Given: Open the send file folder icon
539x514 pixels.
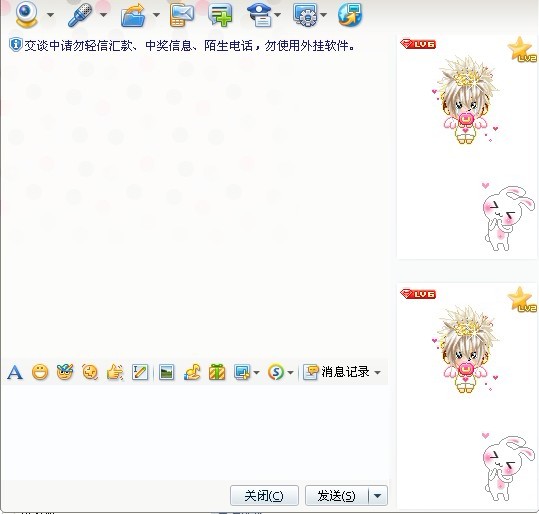Looking at the screenshot, I should [133, 15].
